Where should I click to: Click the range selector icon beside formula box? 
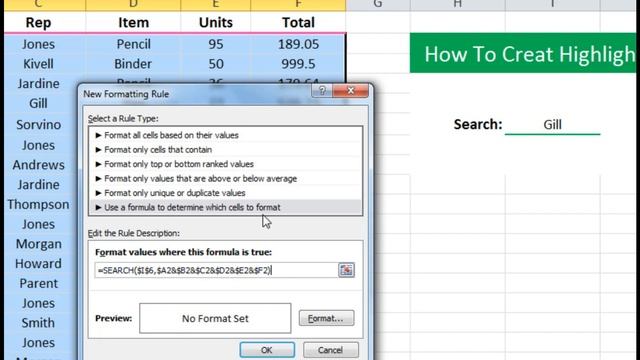pos(346,270)
